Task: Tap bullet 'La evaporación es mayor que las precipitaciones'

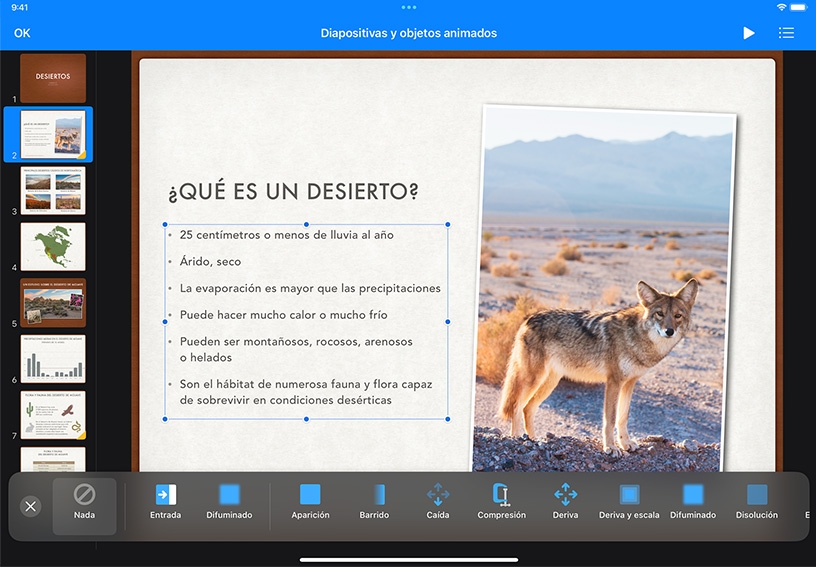Action: (x=310, y=288)
